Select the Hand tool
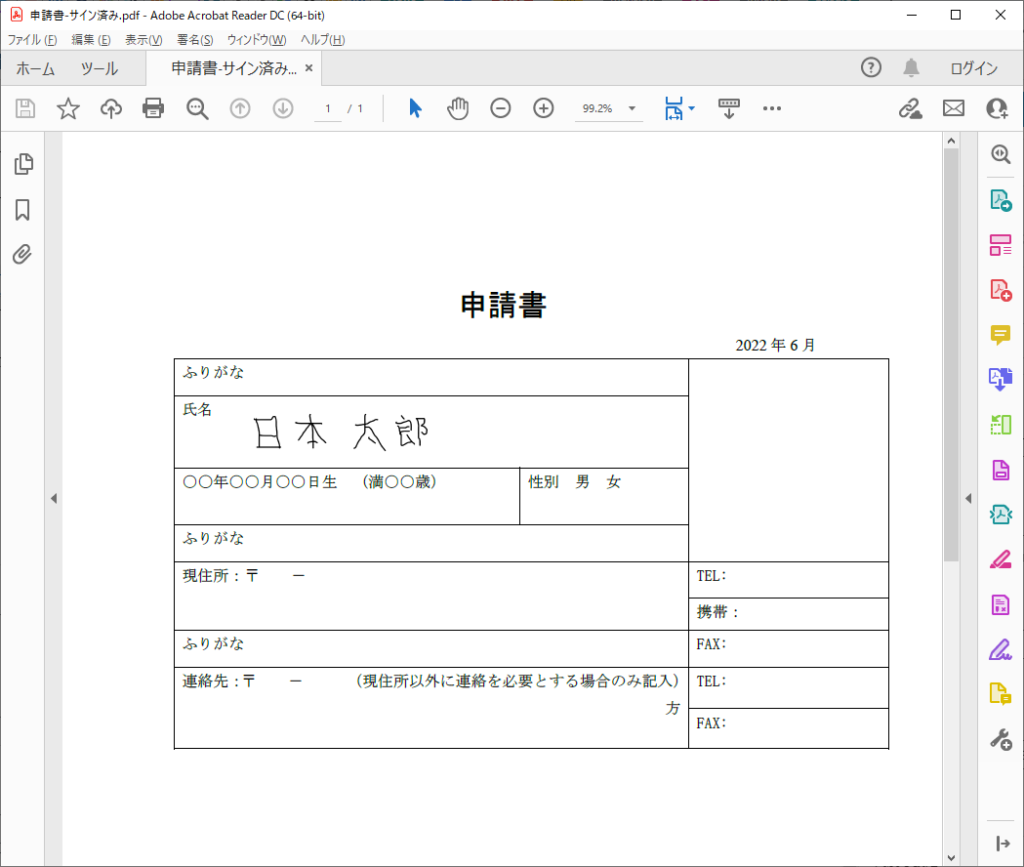 [457, 108]
